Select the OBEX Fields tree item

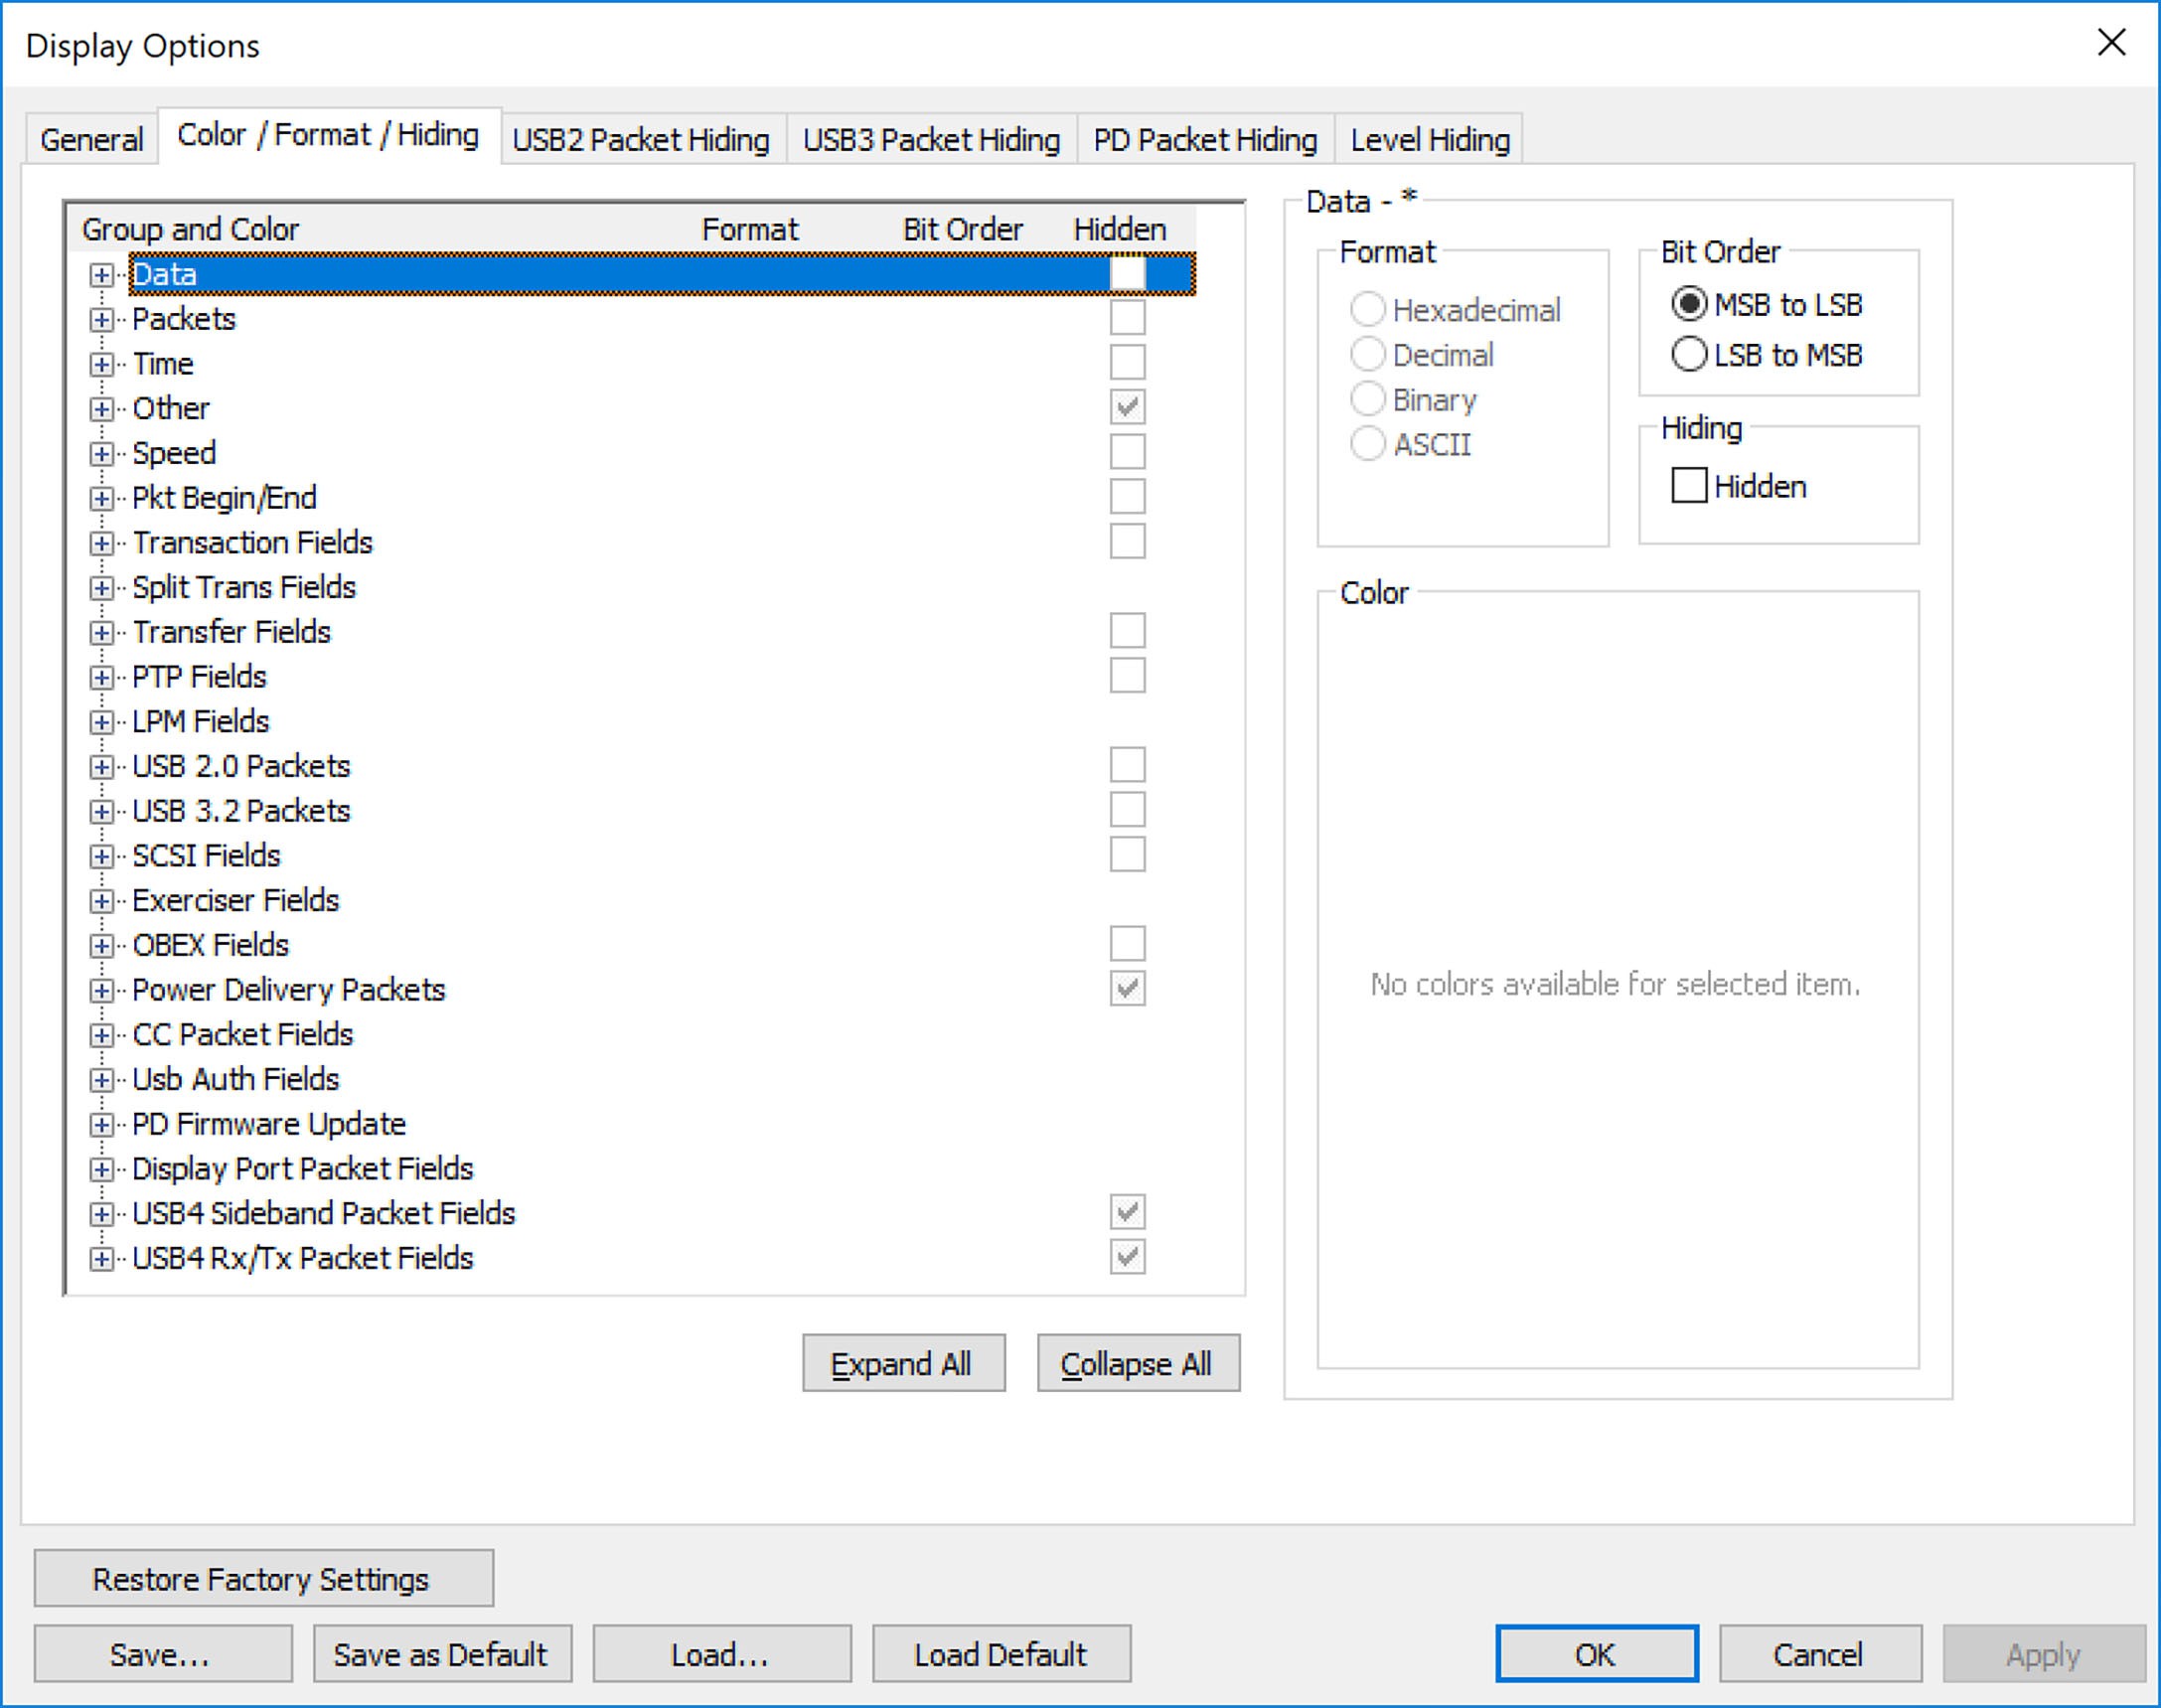point(210,945)
